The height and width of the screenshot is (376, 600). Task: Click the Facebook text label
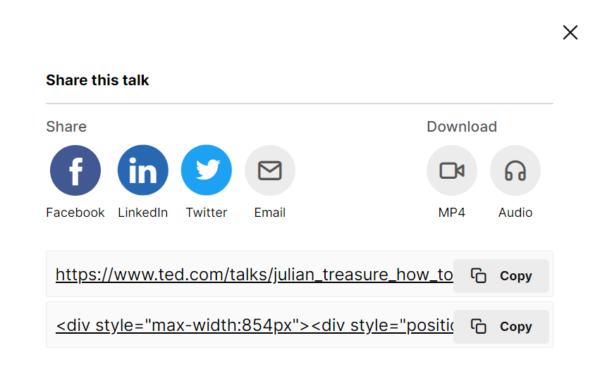[75, 212]
